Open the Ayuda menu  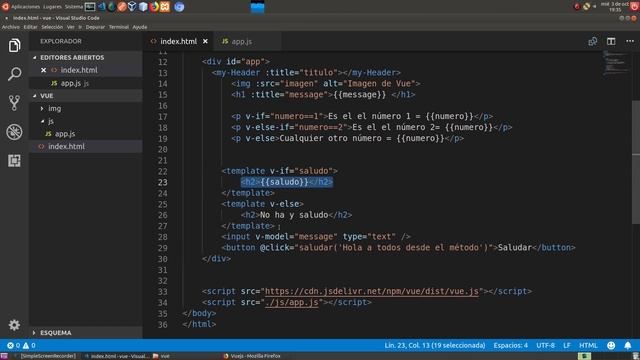tap(140, 27)
